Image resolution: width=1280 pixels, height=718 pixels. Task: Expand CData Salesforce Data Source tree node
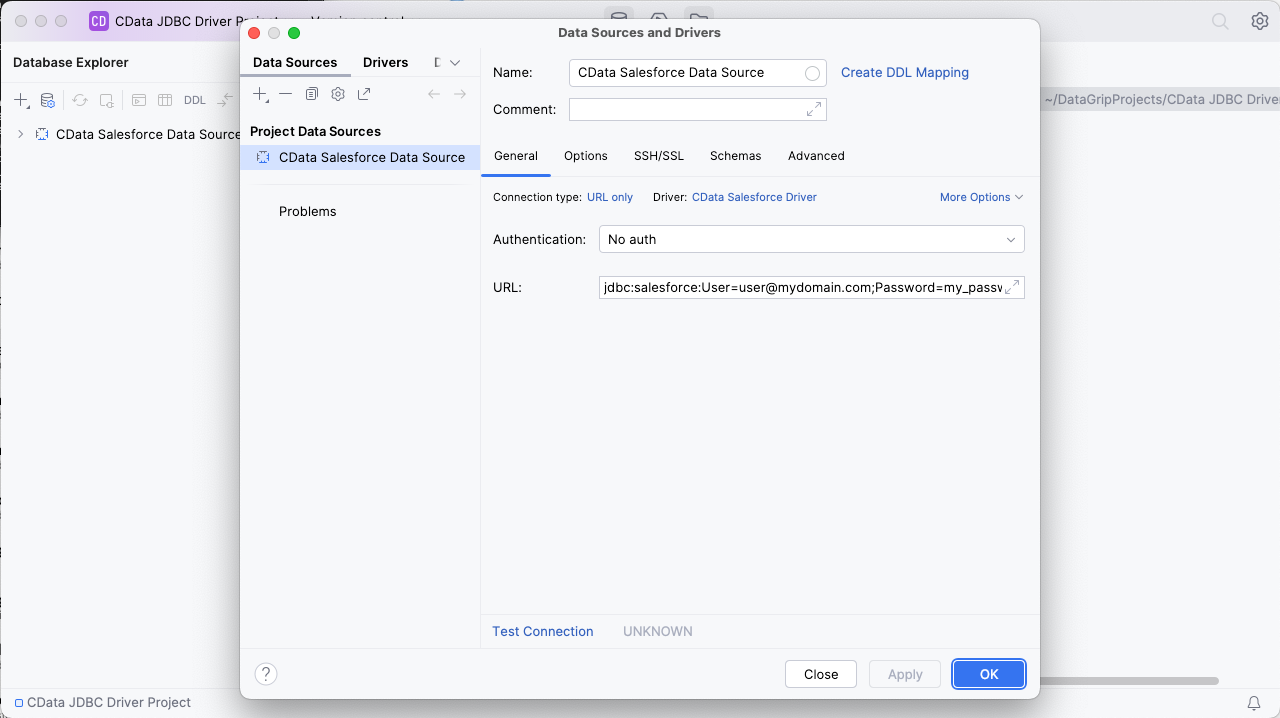pyautogui.click(x=20, y=134)
